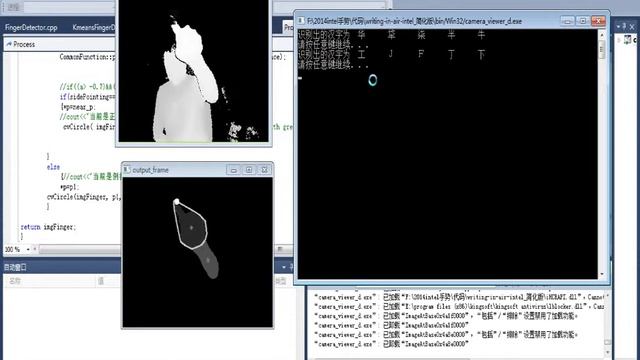Click the iHCRAPI.dll loaded output line
This screenshot has height=360, width=640.
[x=461, y=297]
